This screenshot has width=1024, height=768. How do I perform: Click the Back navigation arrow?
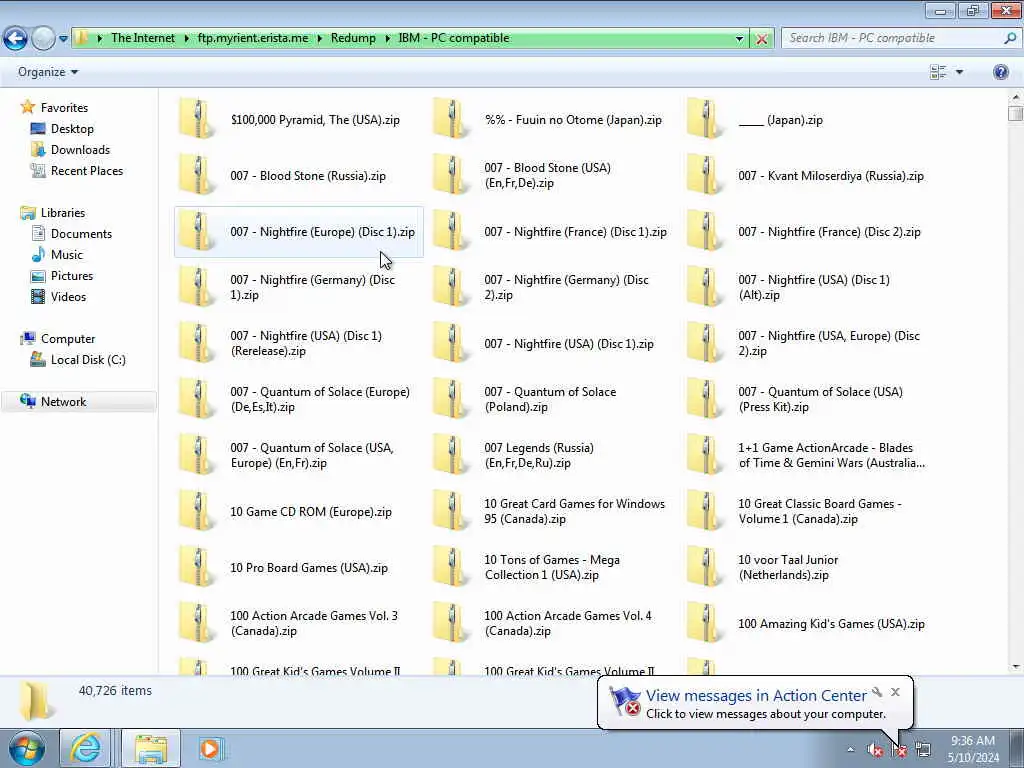(x=16, y=39)
